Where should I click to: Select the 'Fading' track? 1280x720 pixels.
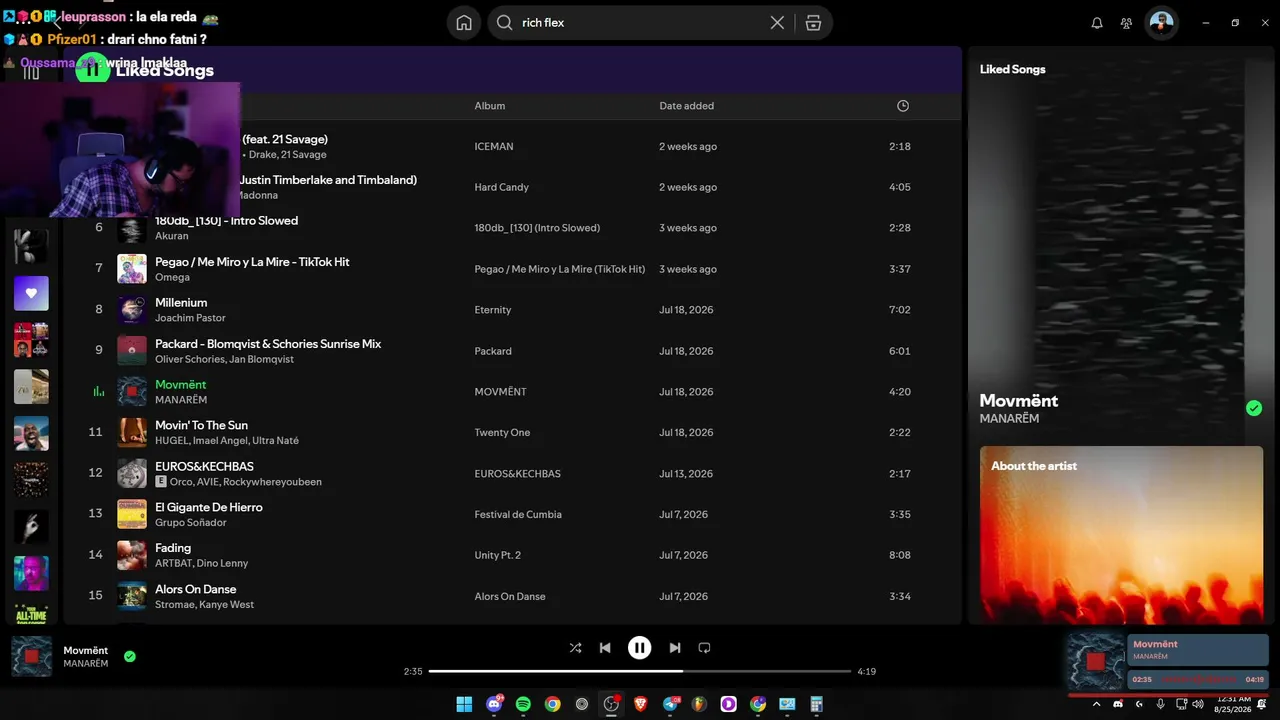coord(173,549)
